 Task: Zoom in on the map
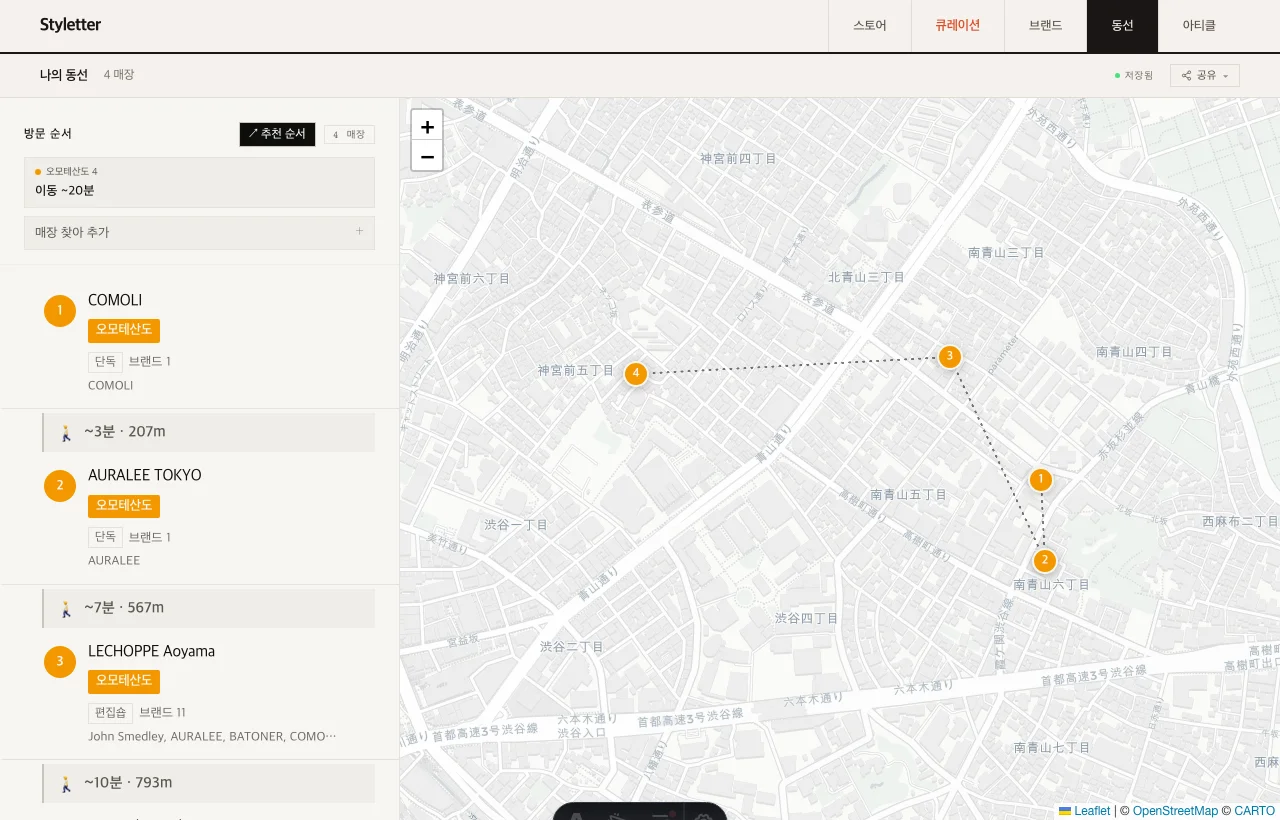(x=427, y=126)
